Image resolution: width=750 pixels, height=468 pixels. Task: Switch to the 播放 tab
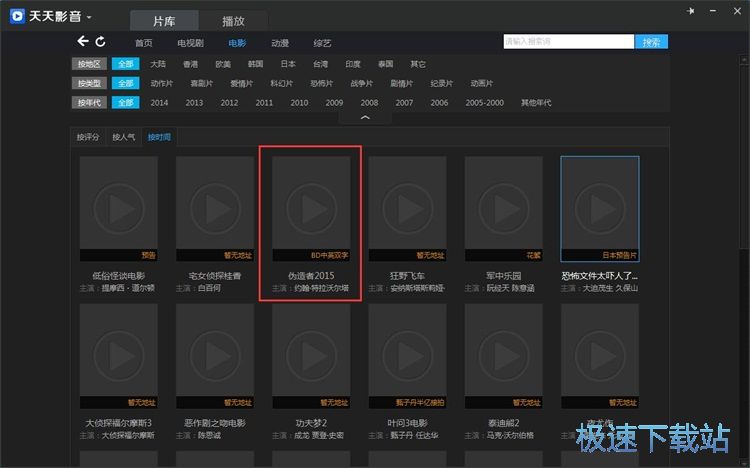234,20
